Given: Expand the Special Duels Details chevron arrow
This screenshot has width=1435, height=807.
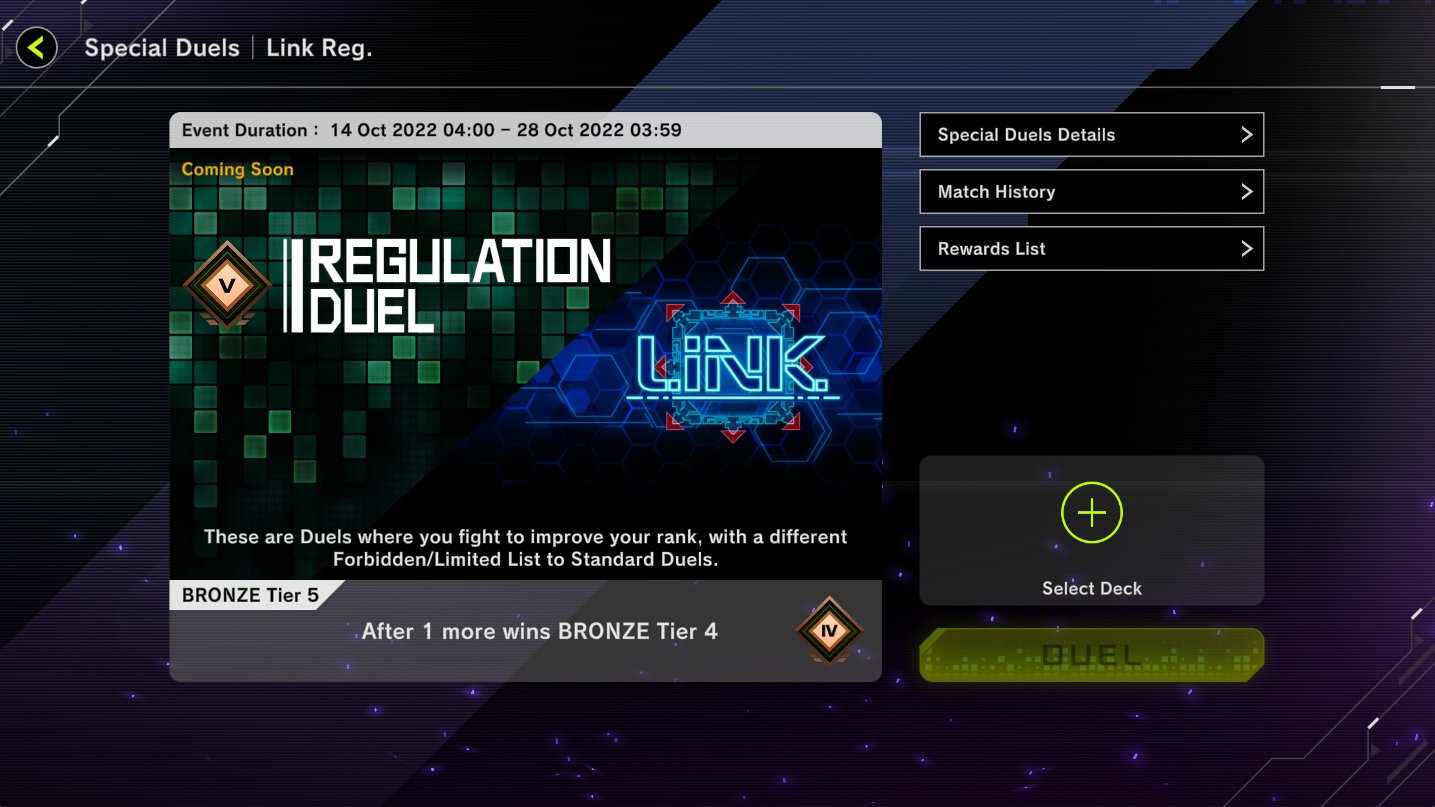Looking at the screenshot, I should tap(1246, 135).
